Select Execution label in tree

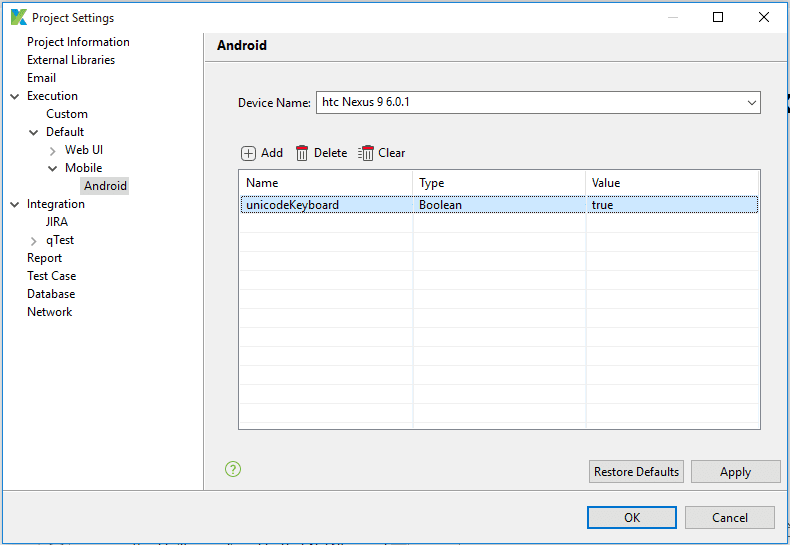click(x=52, y=96)
